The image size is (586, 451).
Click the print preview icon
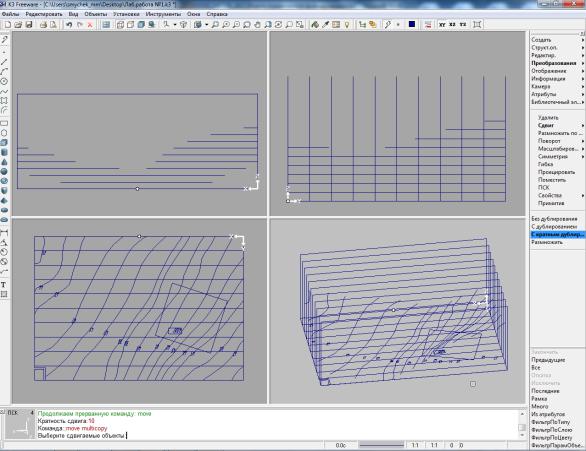tap(54, 25)
